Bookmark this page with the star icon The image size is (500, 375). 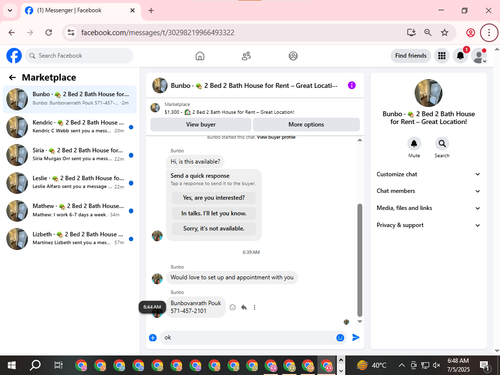click(444, 32)
